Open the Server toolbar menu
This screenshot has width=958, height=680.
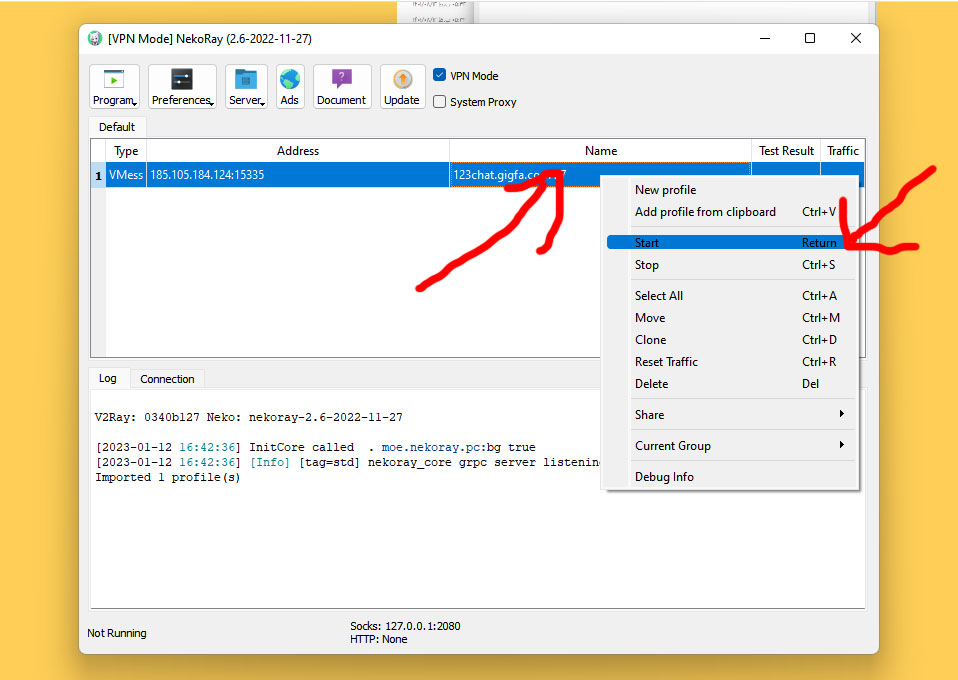click(246, 86)
